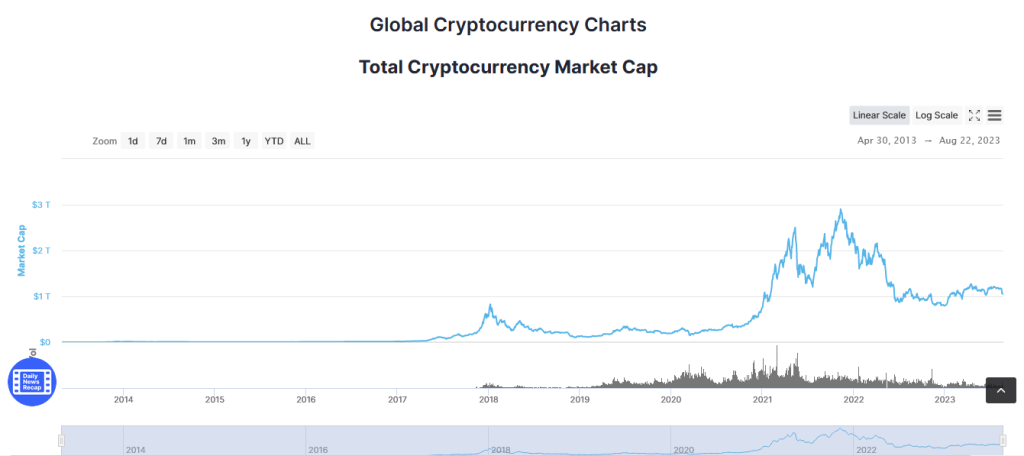Set zoom range to 1d

pyautogui.click(x=133, y=140)
